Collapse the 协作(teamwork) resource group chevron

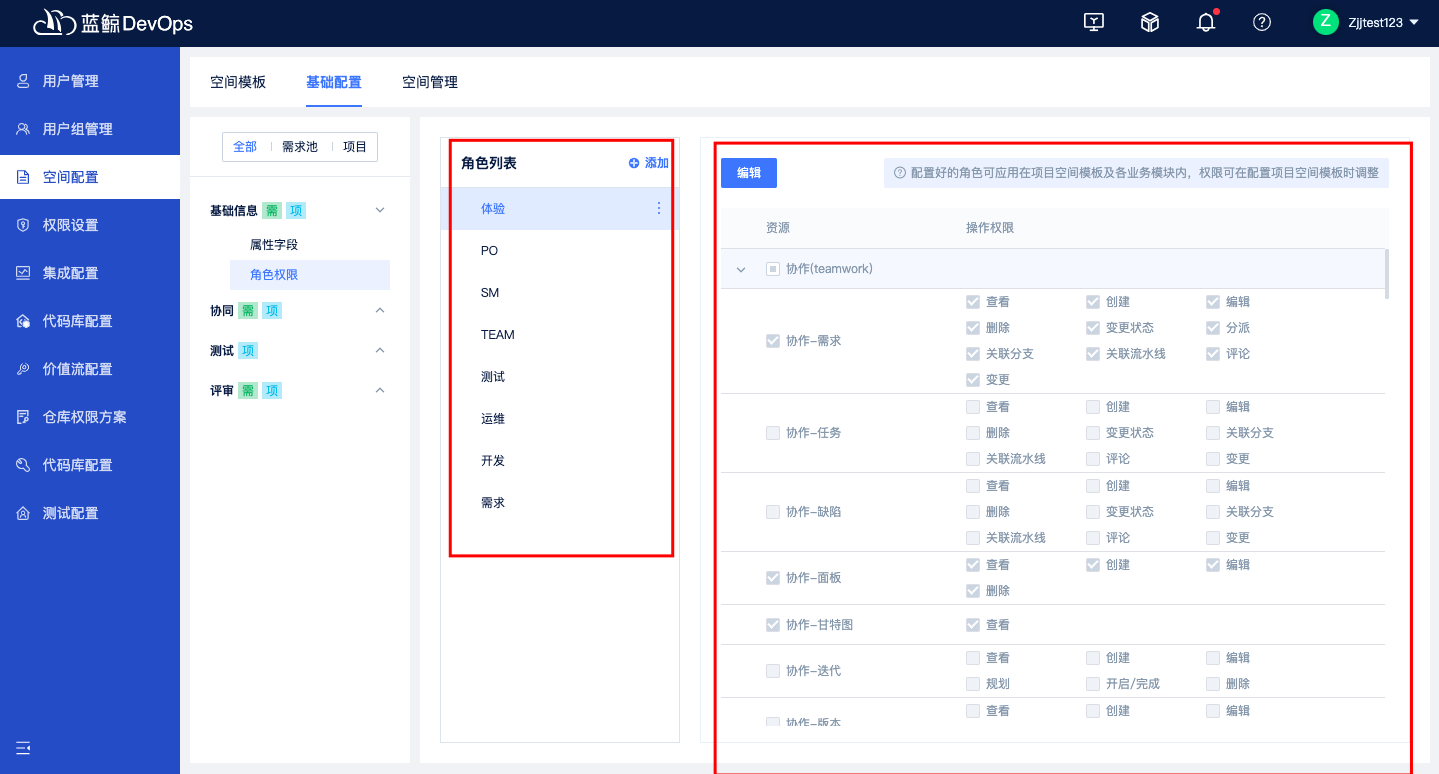[741, 270]
